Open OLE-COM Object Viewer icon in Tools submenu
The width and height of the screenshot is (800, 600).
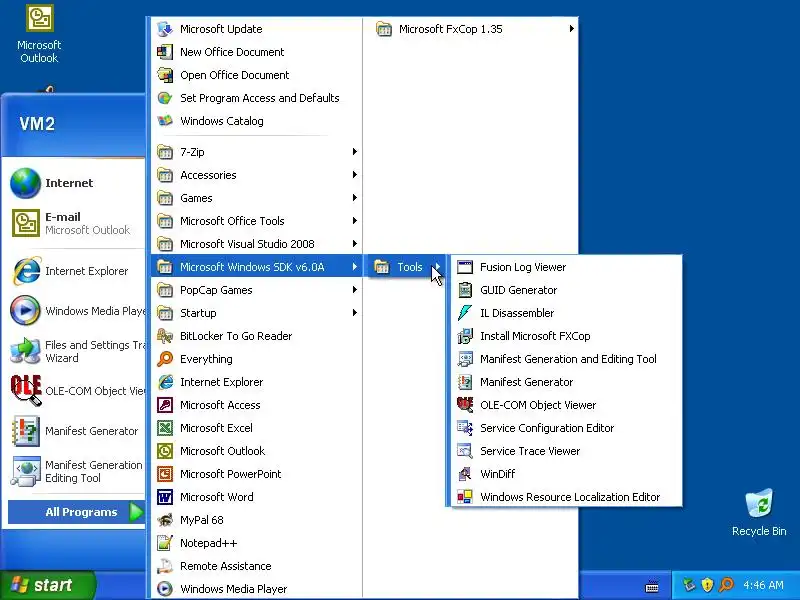[465, 405]
